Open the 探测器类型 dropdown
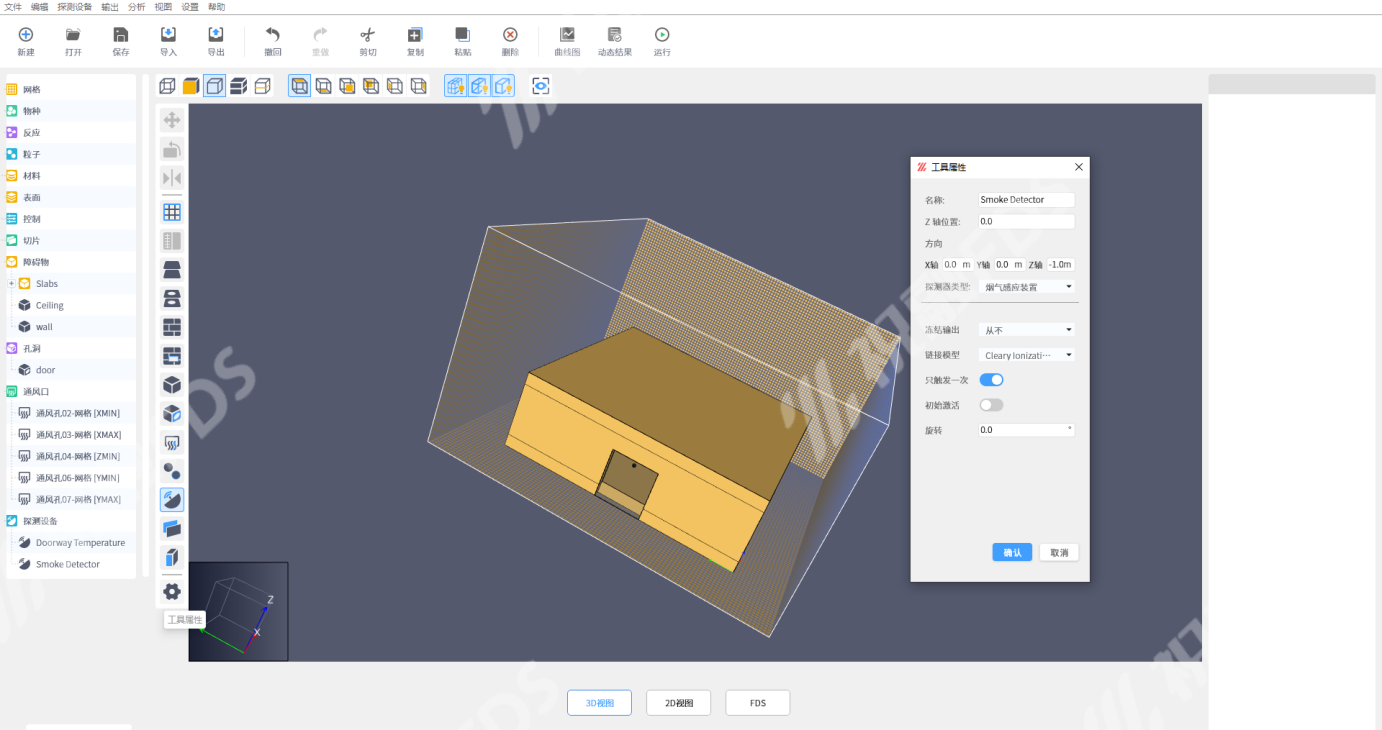 1027,287
